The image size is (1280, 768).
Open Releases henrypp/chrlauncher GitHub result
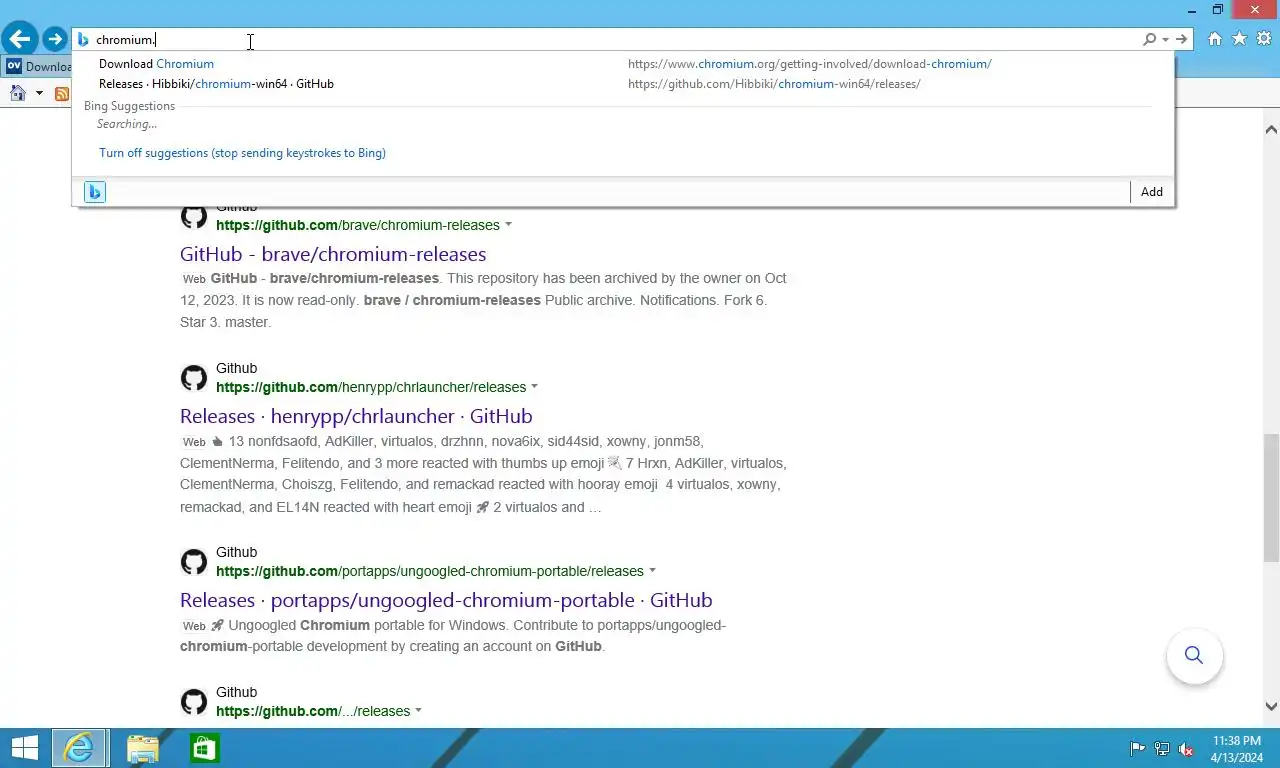[x=356, y=416]
